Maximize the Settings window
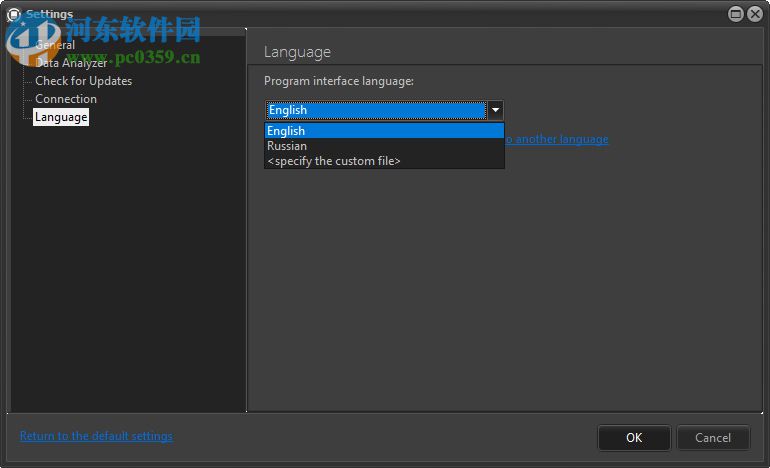 point(736,14)
